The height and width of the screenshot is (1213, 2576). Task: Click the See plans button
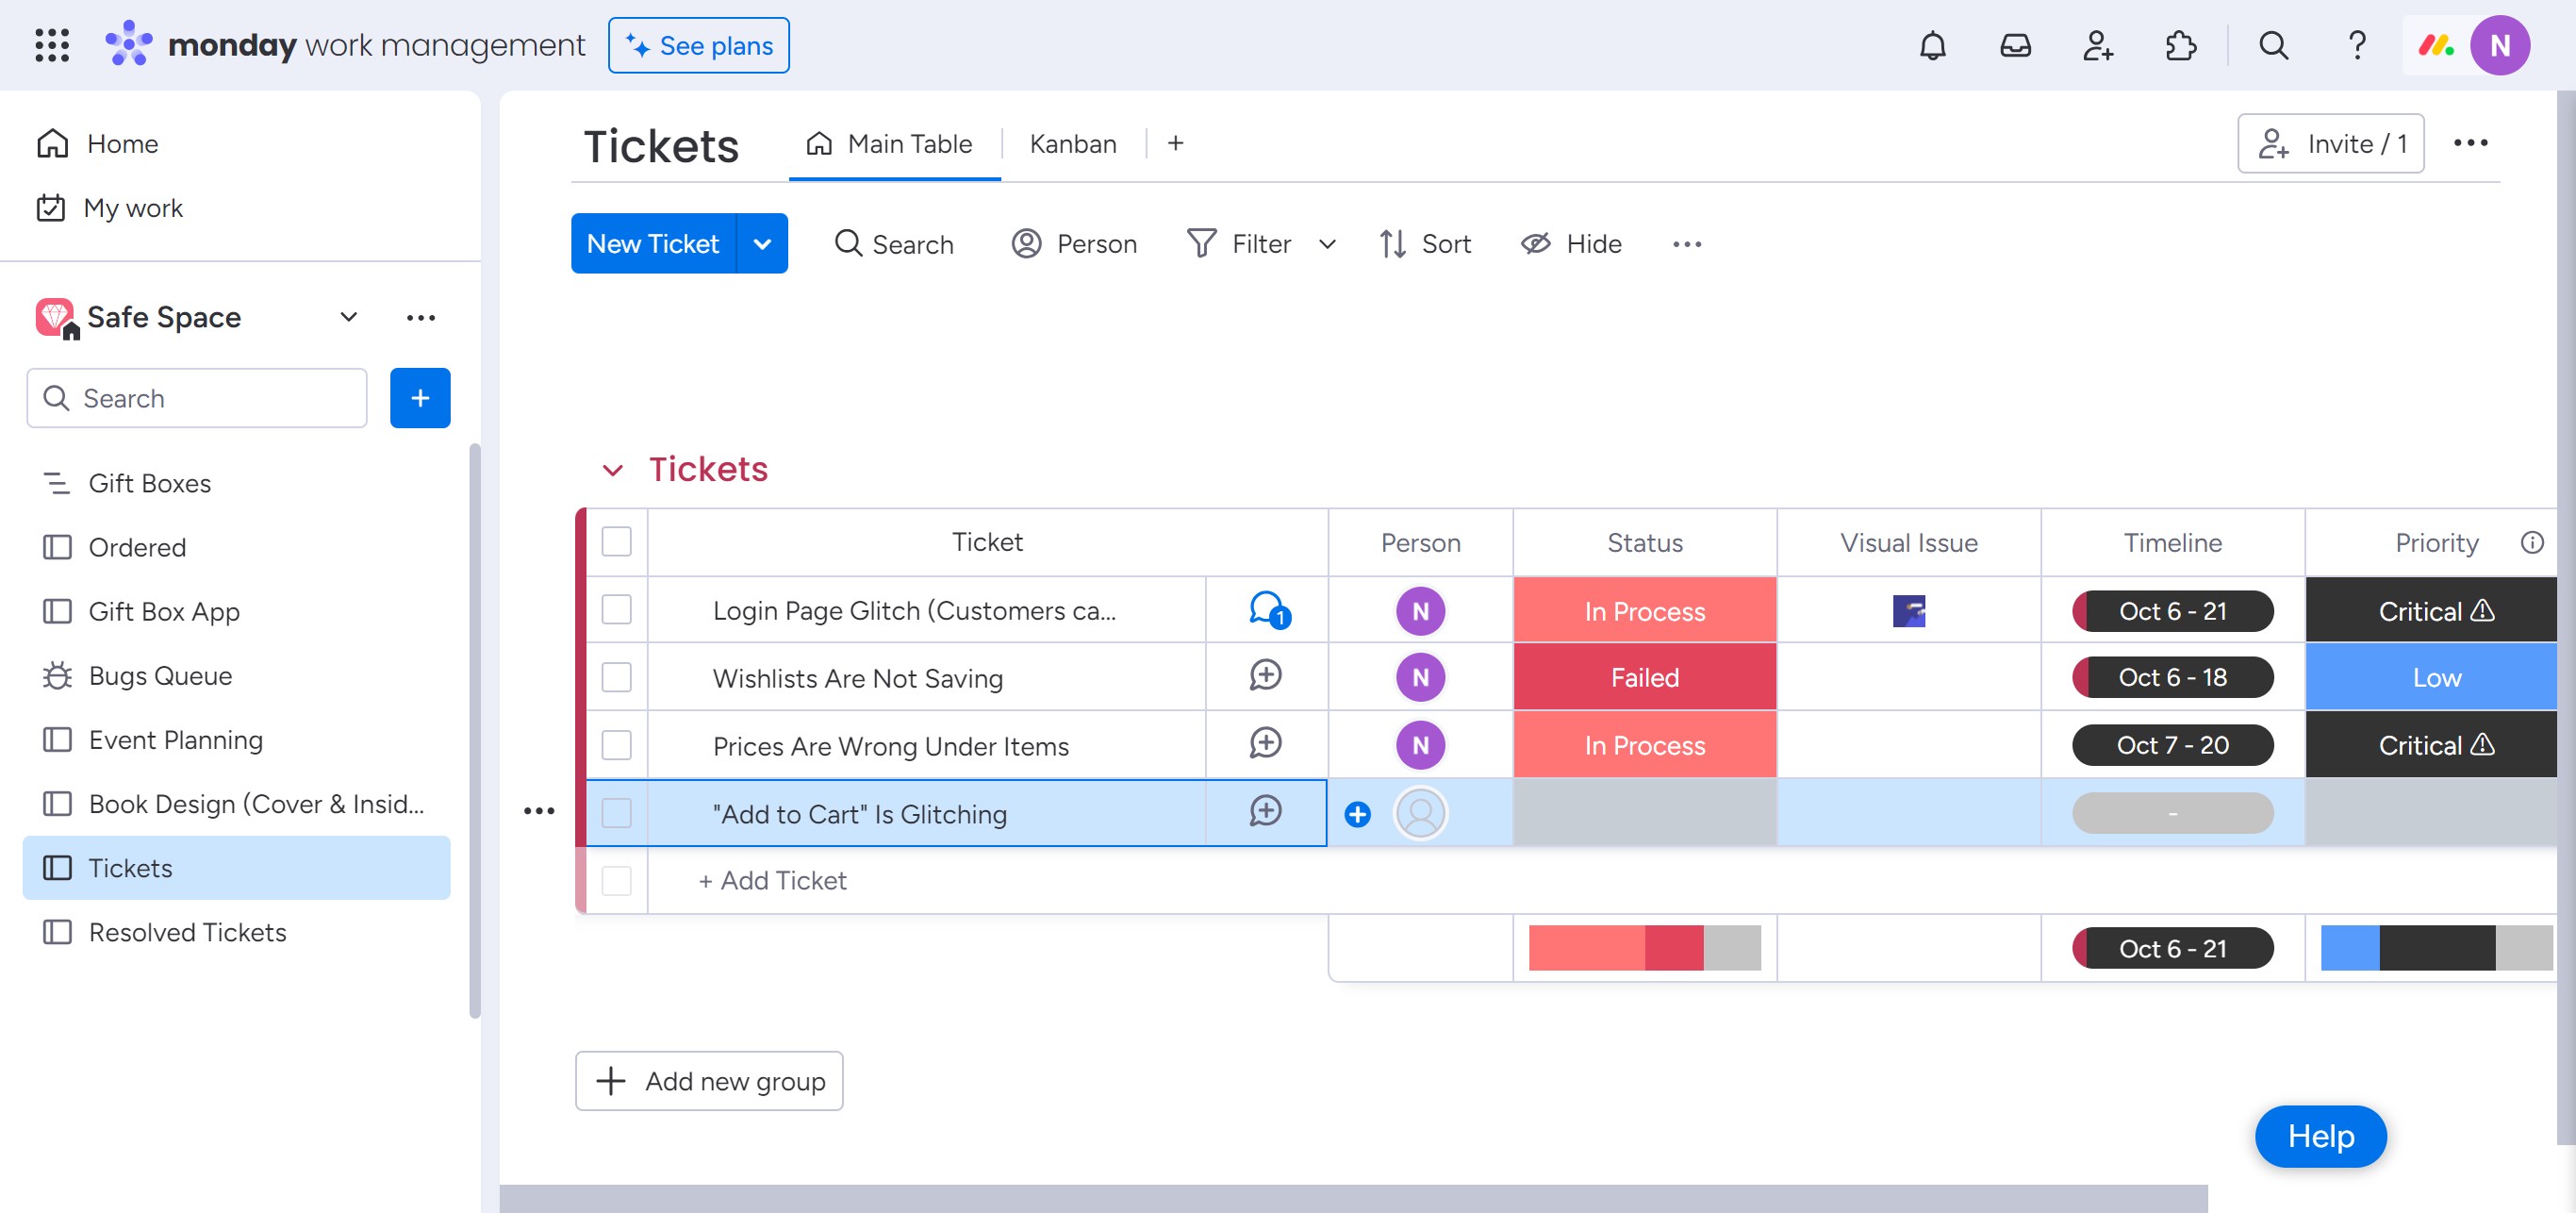[x=699, y=46]
